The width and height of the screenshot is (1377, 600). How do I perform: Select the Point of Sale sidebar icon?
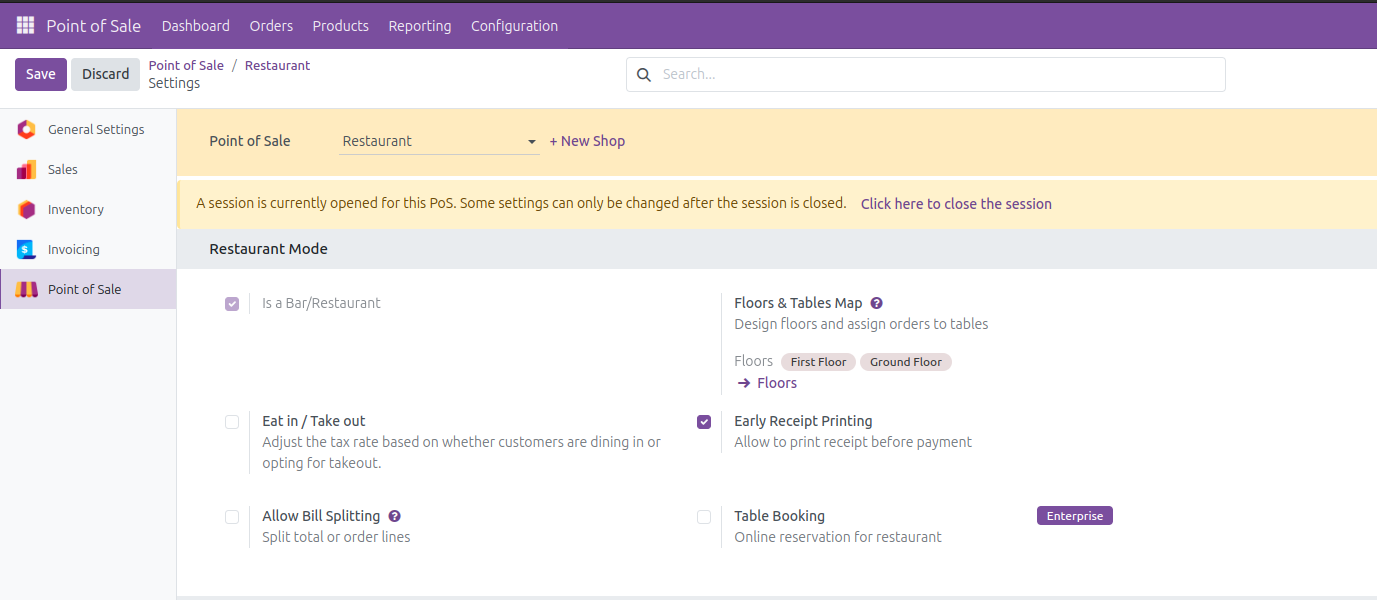pos(26,289)
